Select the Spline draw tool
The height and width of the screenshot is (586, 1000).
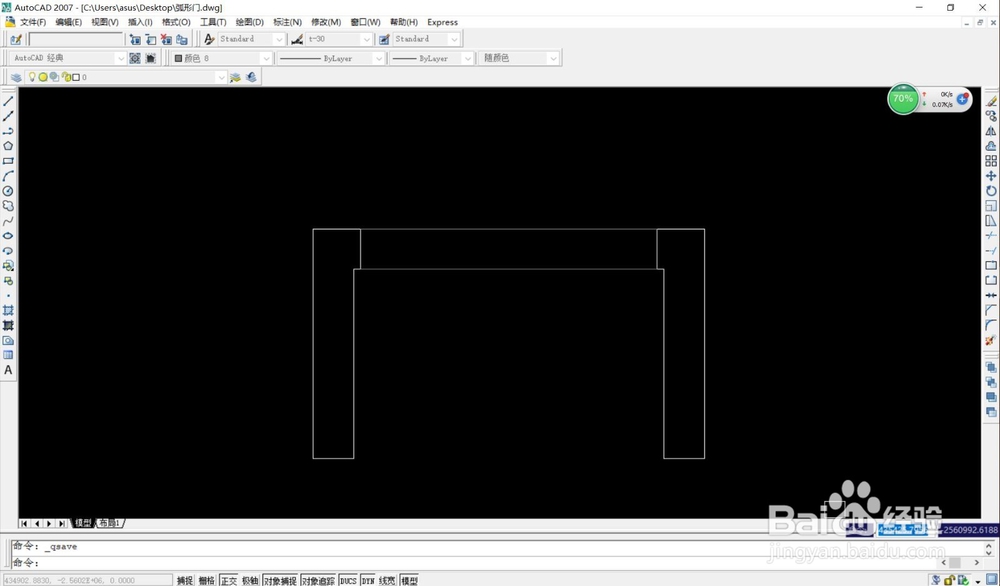(x=8, y=221)
